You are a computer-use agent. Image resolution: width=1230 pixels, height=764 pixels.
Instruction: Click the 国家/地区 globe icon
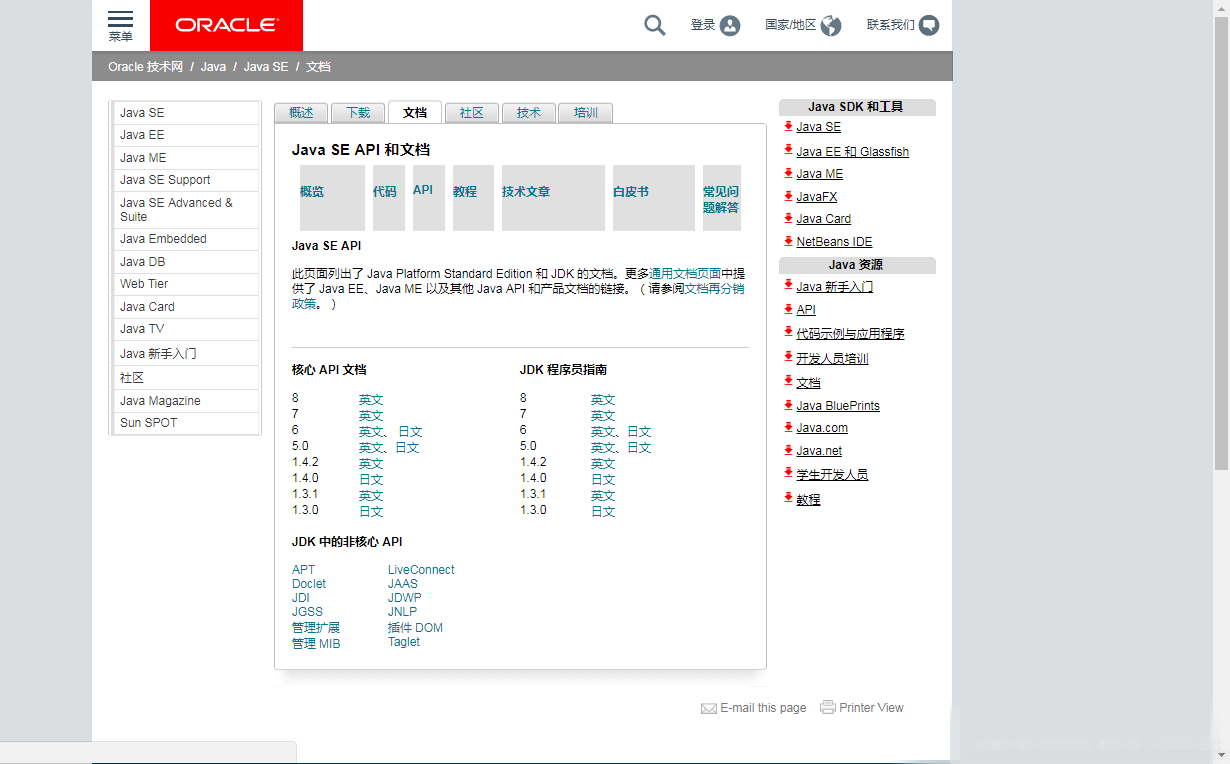pos(831,26)
